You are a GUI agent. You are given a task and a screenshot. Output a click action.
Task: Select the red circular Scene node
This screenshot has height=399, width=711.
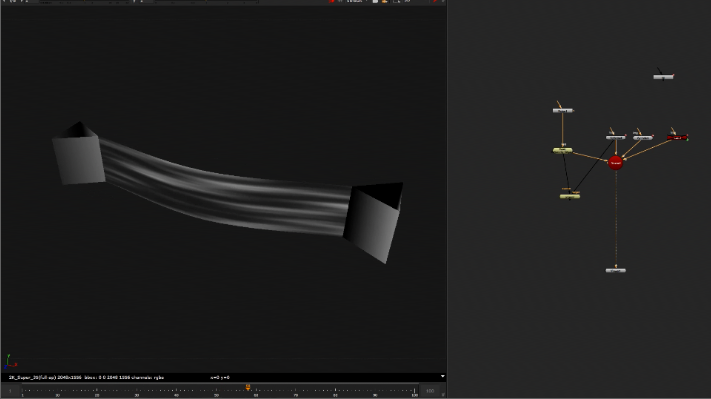tap(615, 163)
